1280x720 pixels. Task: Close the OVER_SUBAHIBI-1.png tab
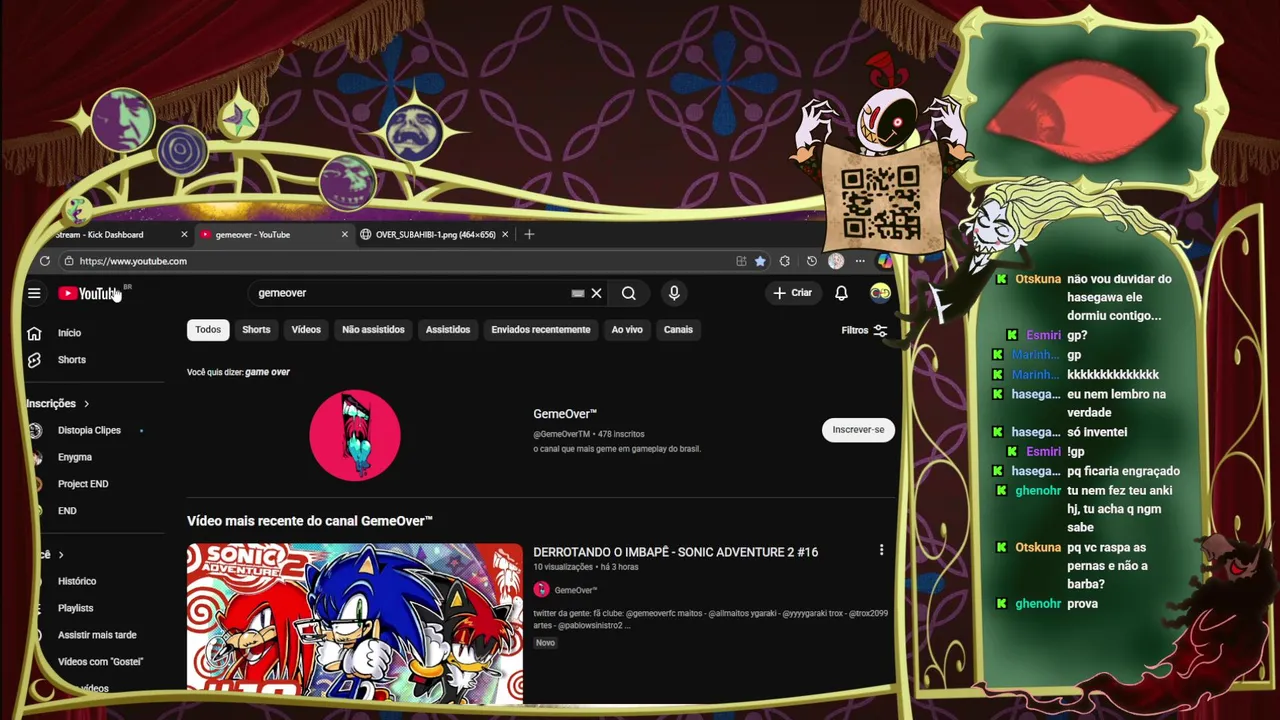point(505,235)
